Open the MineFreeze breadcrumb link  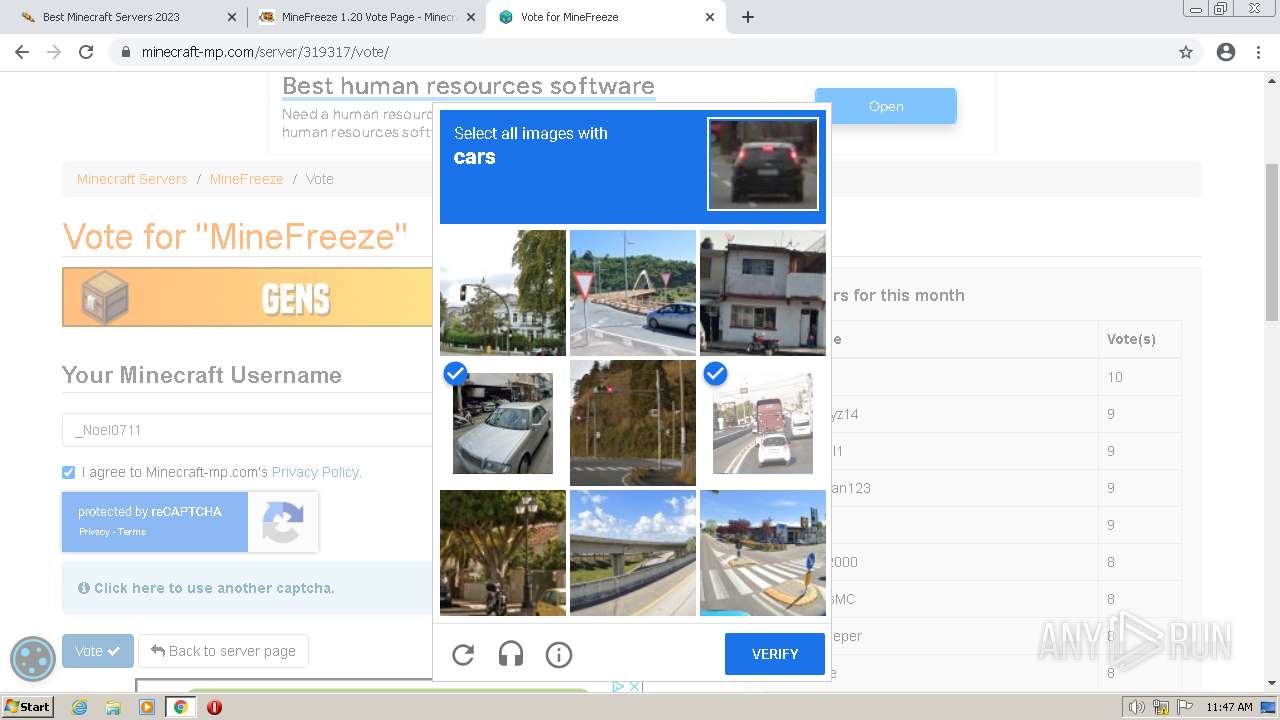coord(246,179)
